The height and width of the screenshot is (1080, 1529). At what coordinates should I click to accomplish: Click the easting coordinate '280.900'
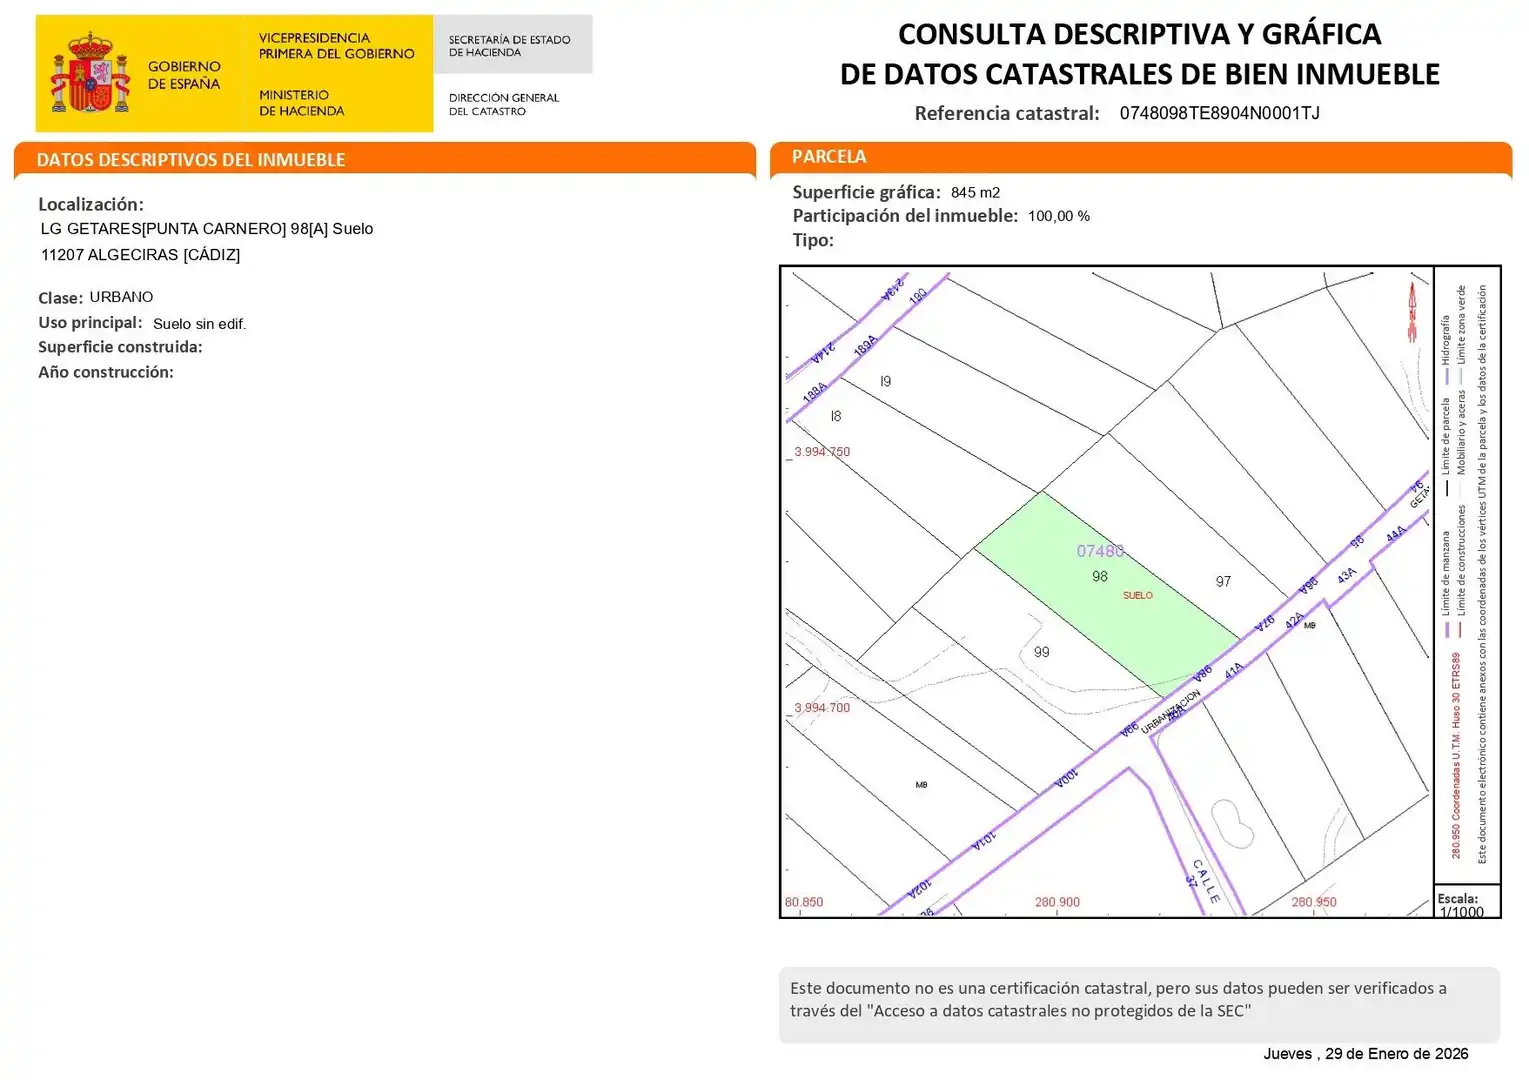click(x=1057, y=902)
